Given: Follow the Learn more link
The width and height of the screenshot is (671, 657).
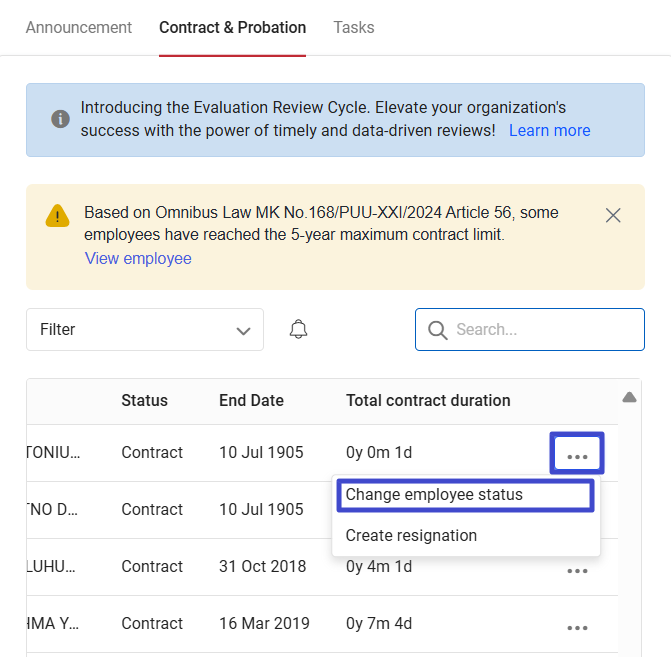Looking at the screenshot, I should pyautogui.click(x=549, y=131).
